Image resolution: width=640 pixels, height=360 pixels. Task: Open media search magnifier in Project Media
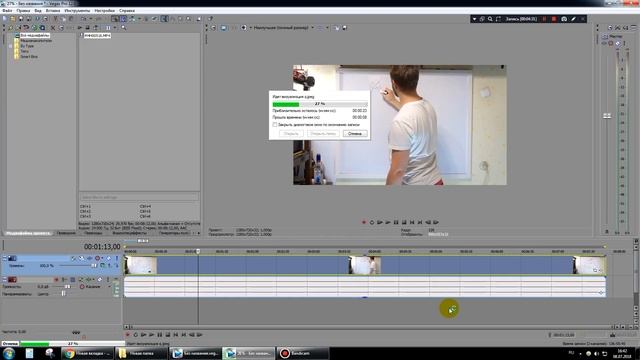tap(123, 28)
